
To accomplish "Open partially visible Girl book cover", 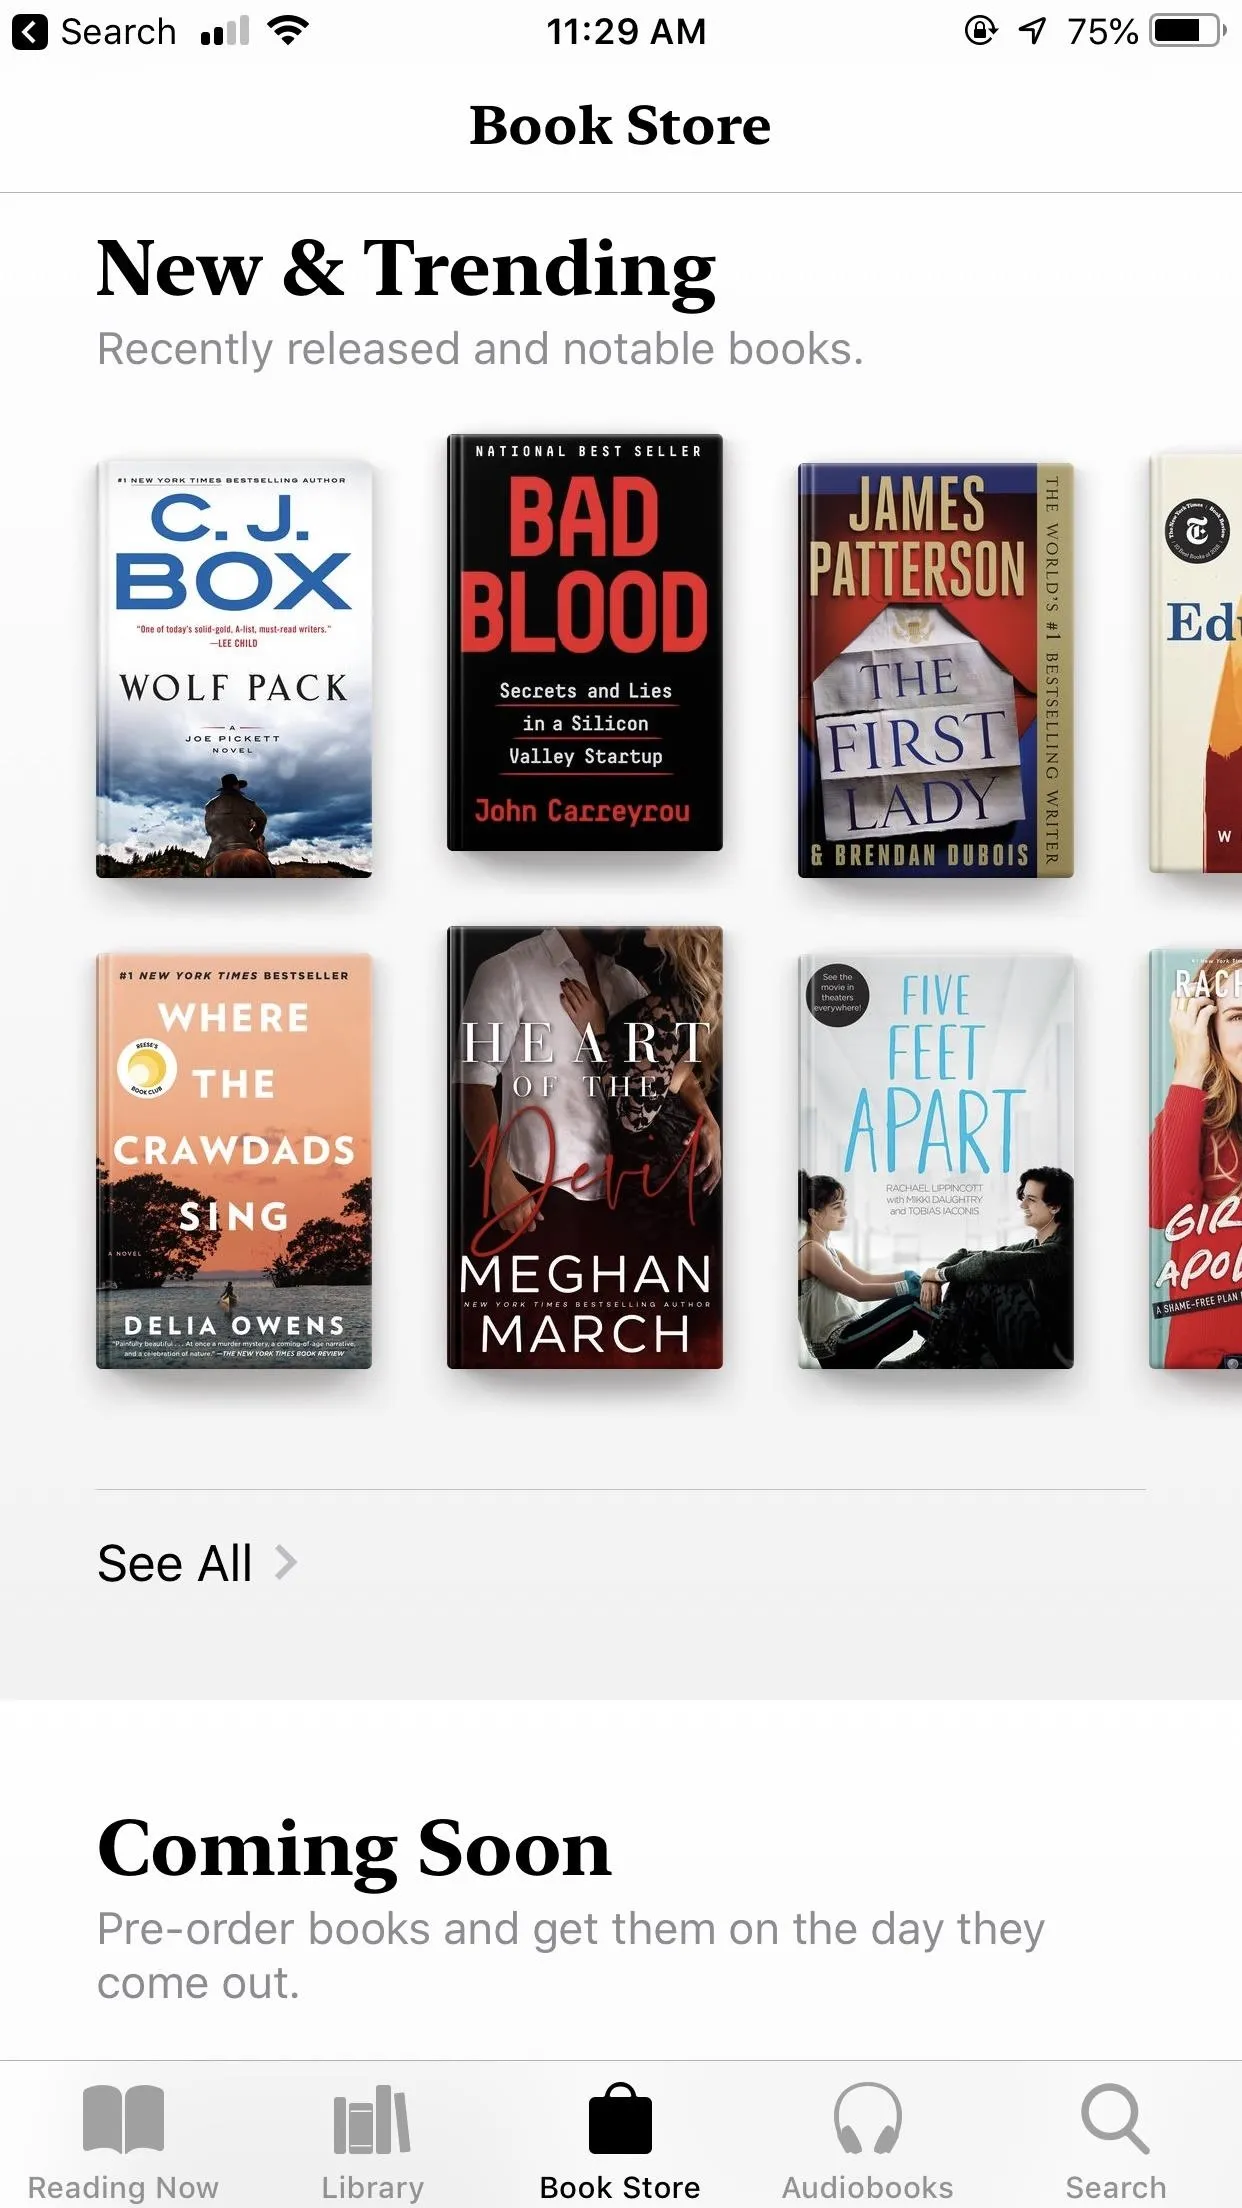I will [1196, 1158].
